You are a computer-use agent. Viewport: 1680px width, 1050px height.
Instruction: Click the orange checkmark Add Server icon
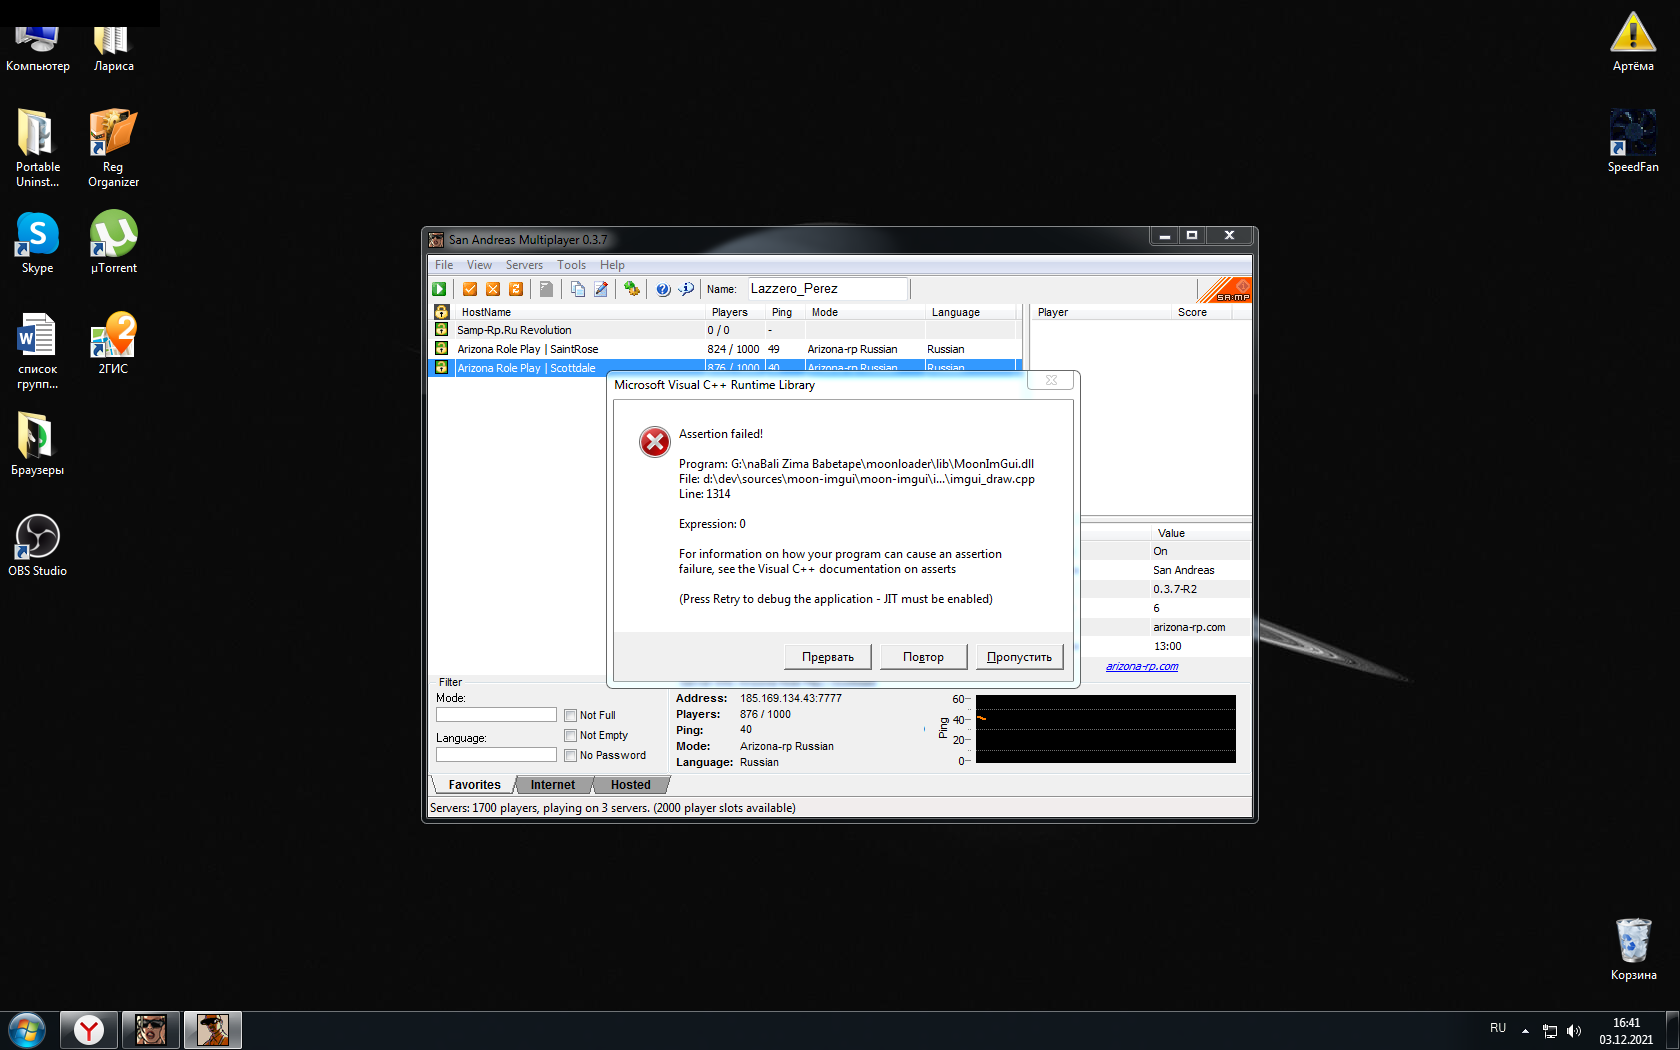(x=469, y=289)
